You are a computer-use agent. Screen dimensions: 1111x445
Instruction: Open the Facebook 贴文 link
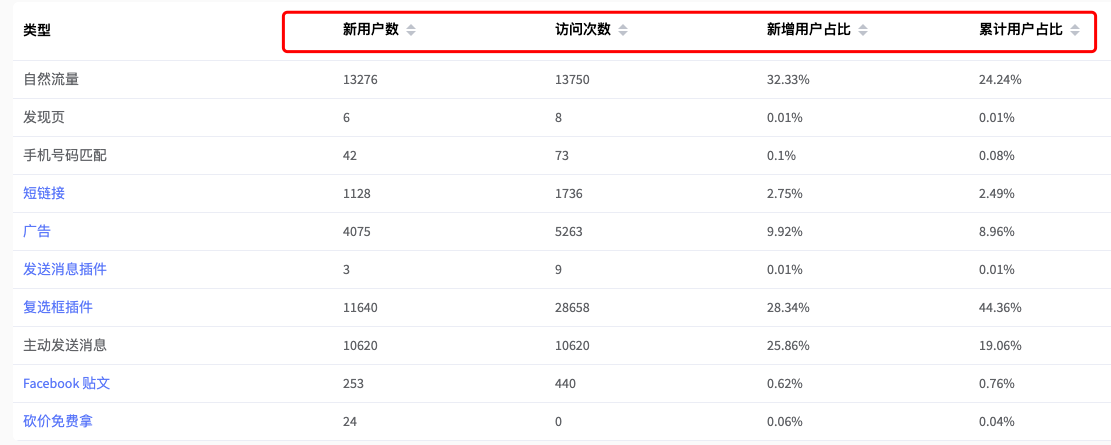click(67, 383)
